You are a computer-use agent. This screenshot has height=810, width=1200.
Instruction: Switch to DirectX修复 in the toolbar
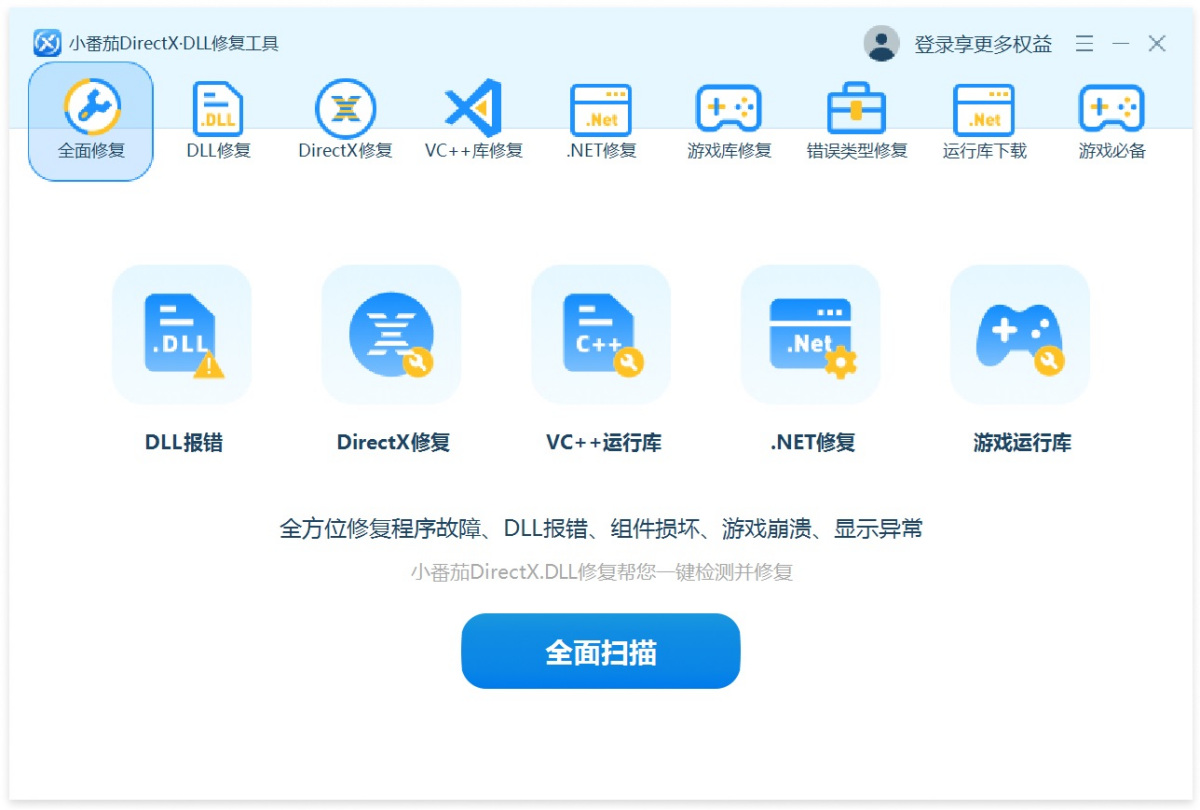pos(345,120)
